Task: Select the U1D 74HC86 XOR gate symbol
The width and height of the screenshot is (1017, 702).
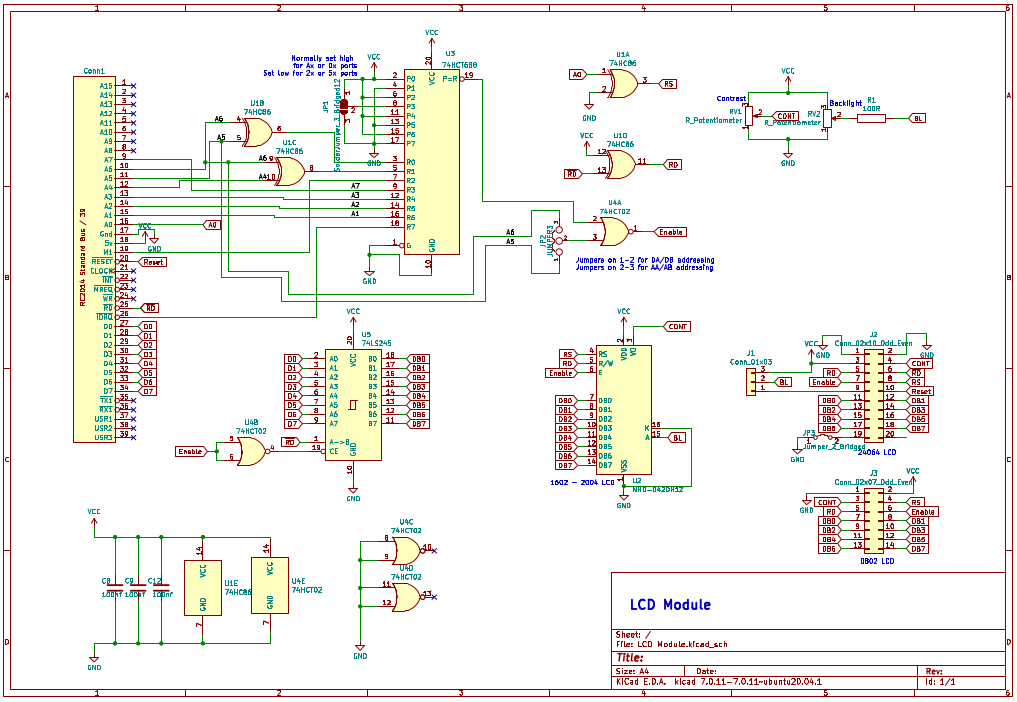Action: tap(621, 165)
